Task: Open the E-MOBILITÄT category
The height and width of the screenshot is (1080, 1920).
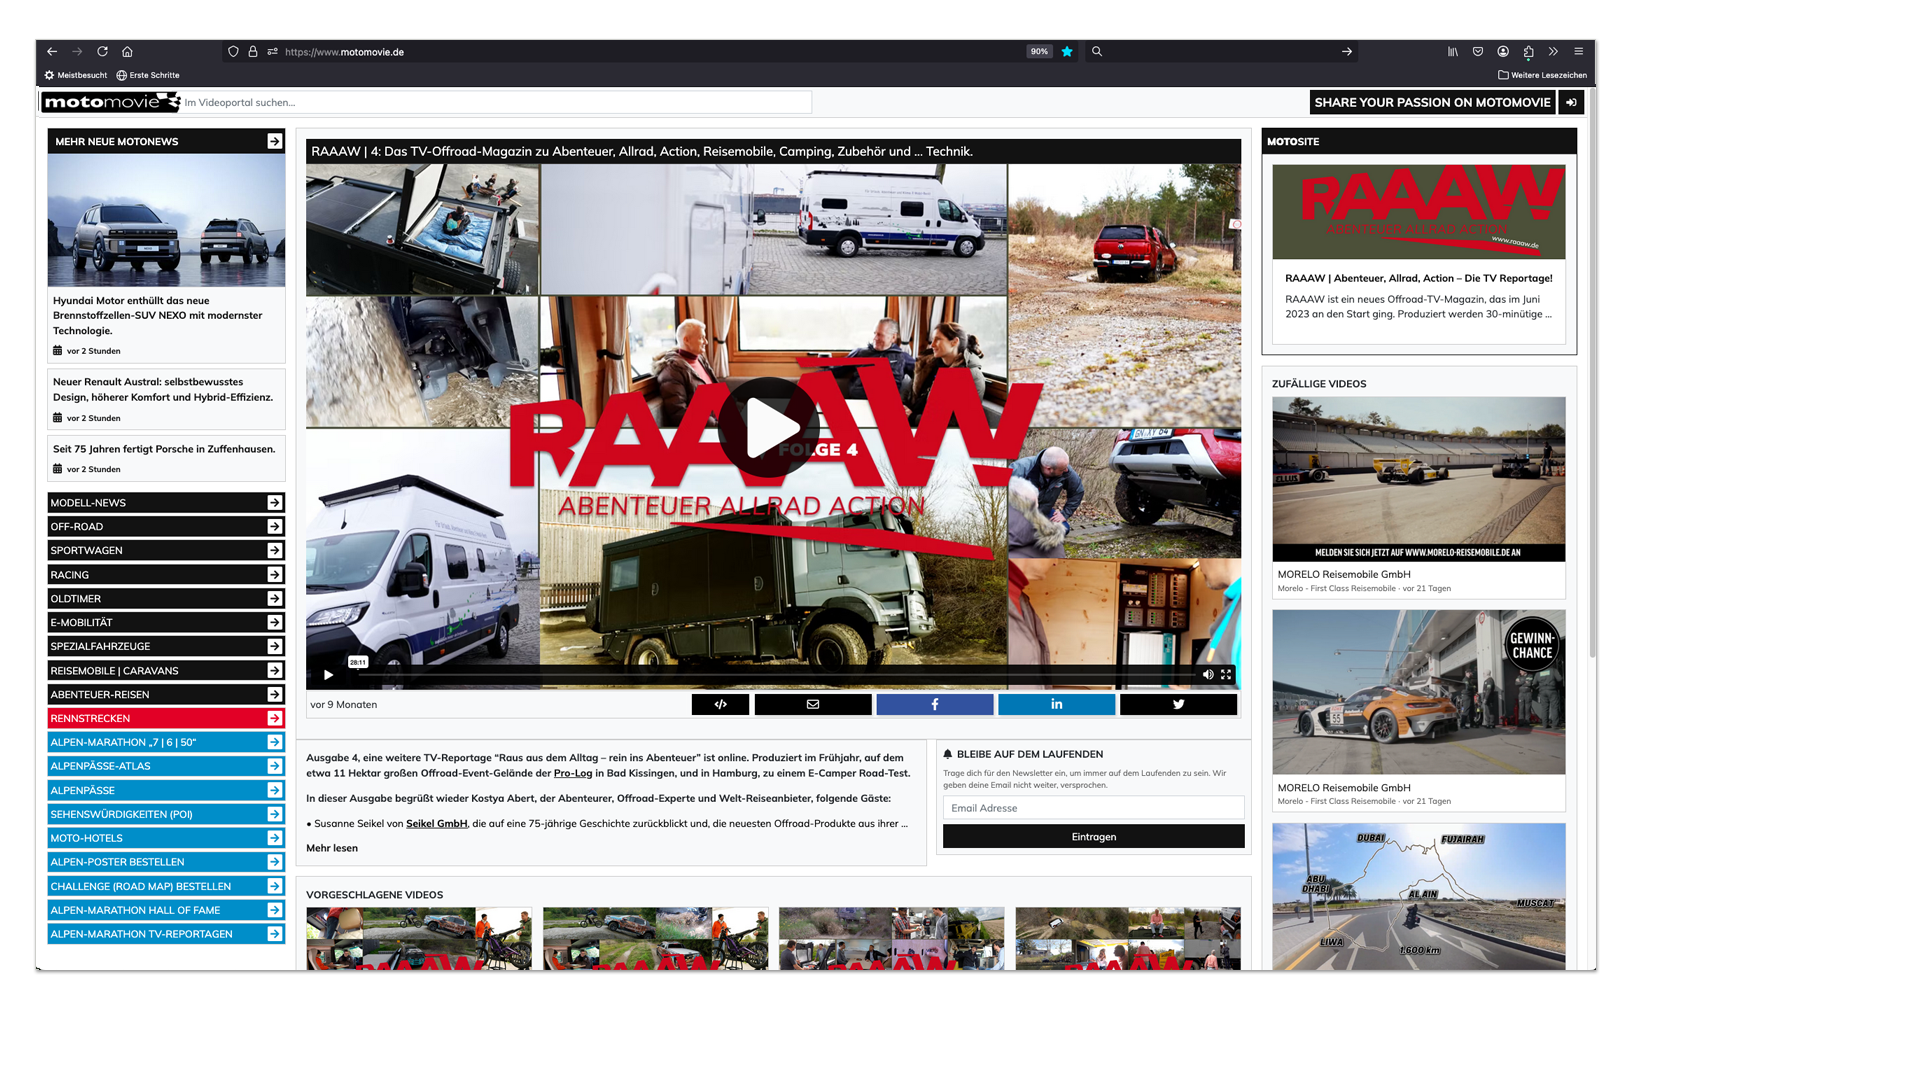Action: [166, 623]
